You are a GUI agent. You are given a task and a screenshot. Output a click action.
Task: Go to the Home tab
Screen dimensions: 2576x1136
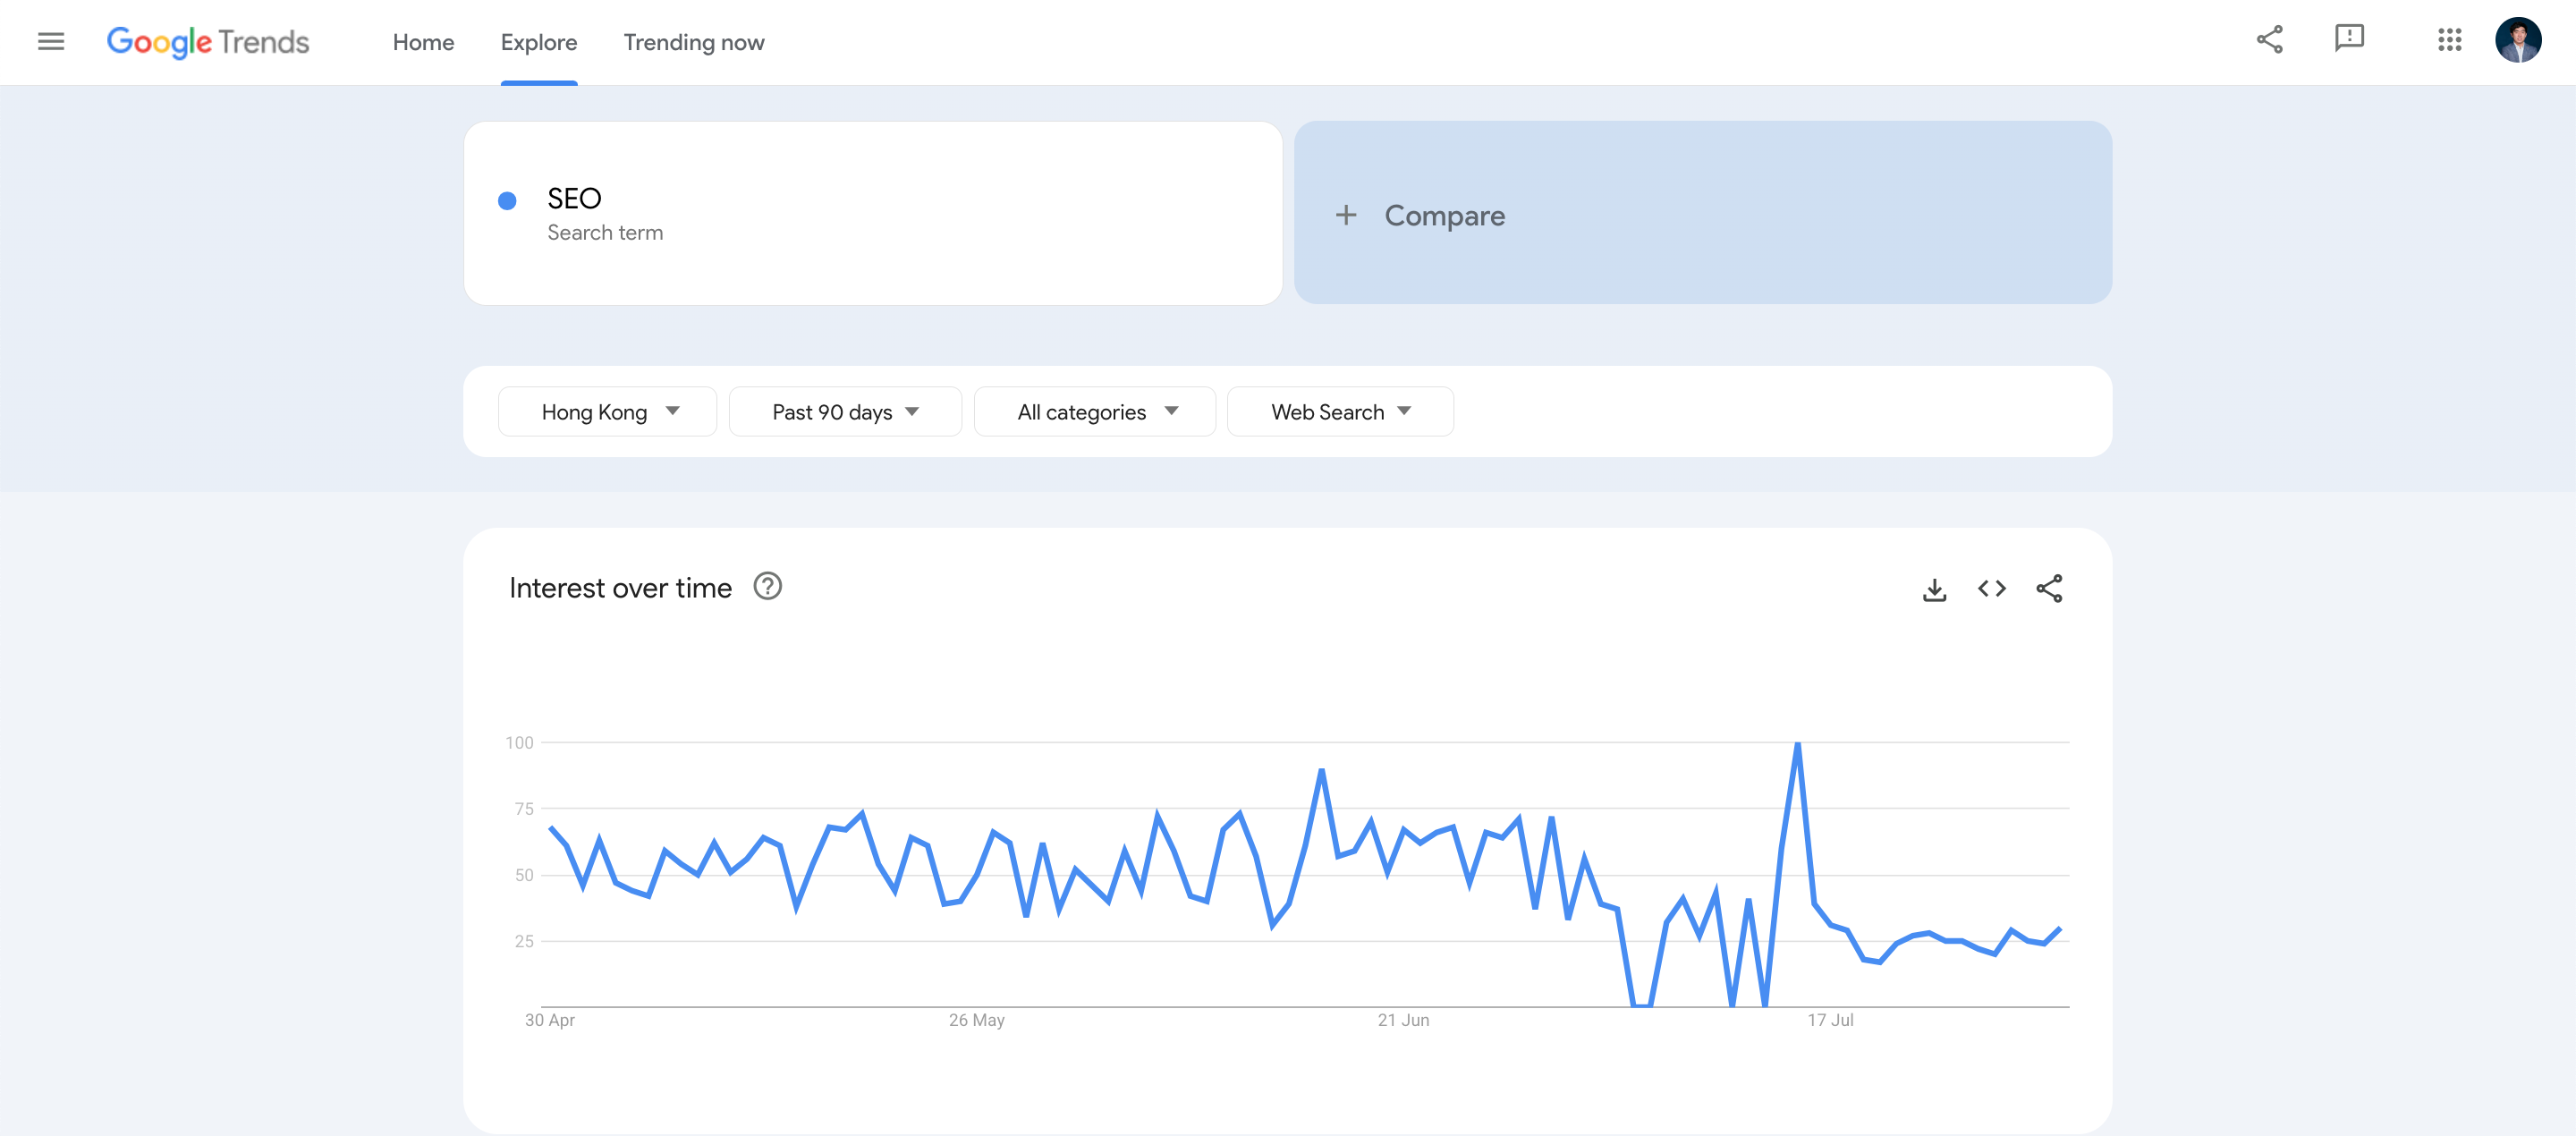pyautogui.click(x=423, y=43)
